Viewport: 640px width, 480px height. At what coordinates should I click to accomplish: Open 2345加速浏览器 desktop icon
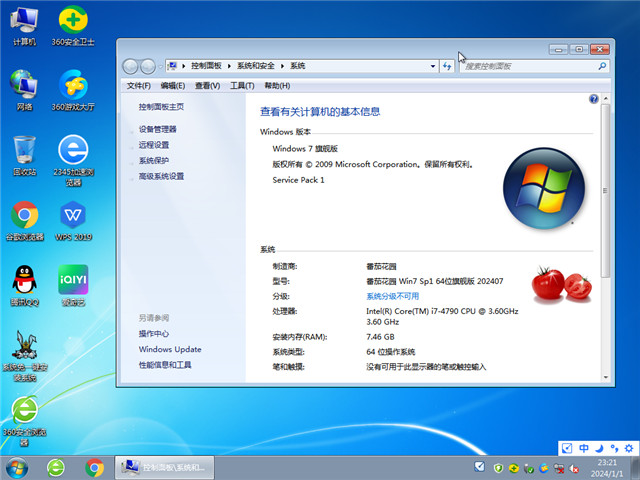[73, 160]
